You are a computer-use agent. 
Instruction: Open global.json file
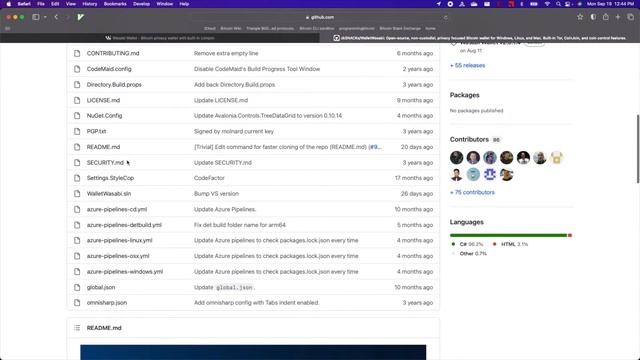101,287
